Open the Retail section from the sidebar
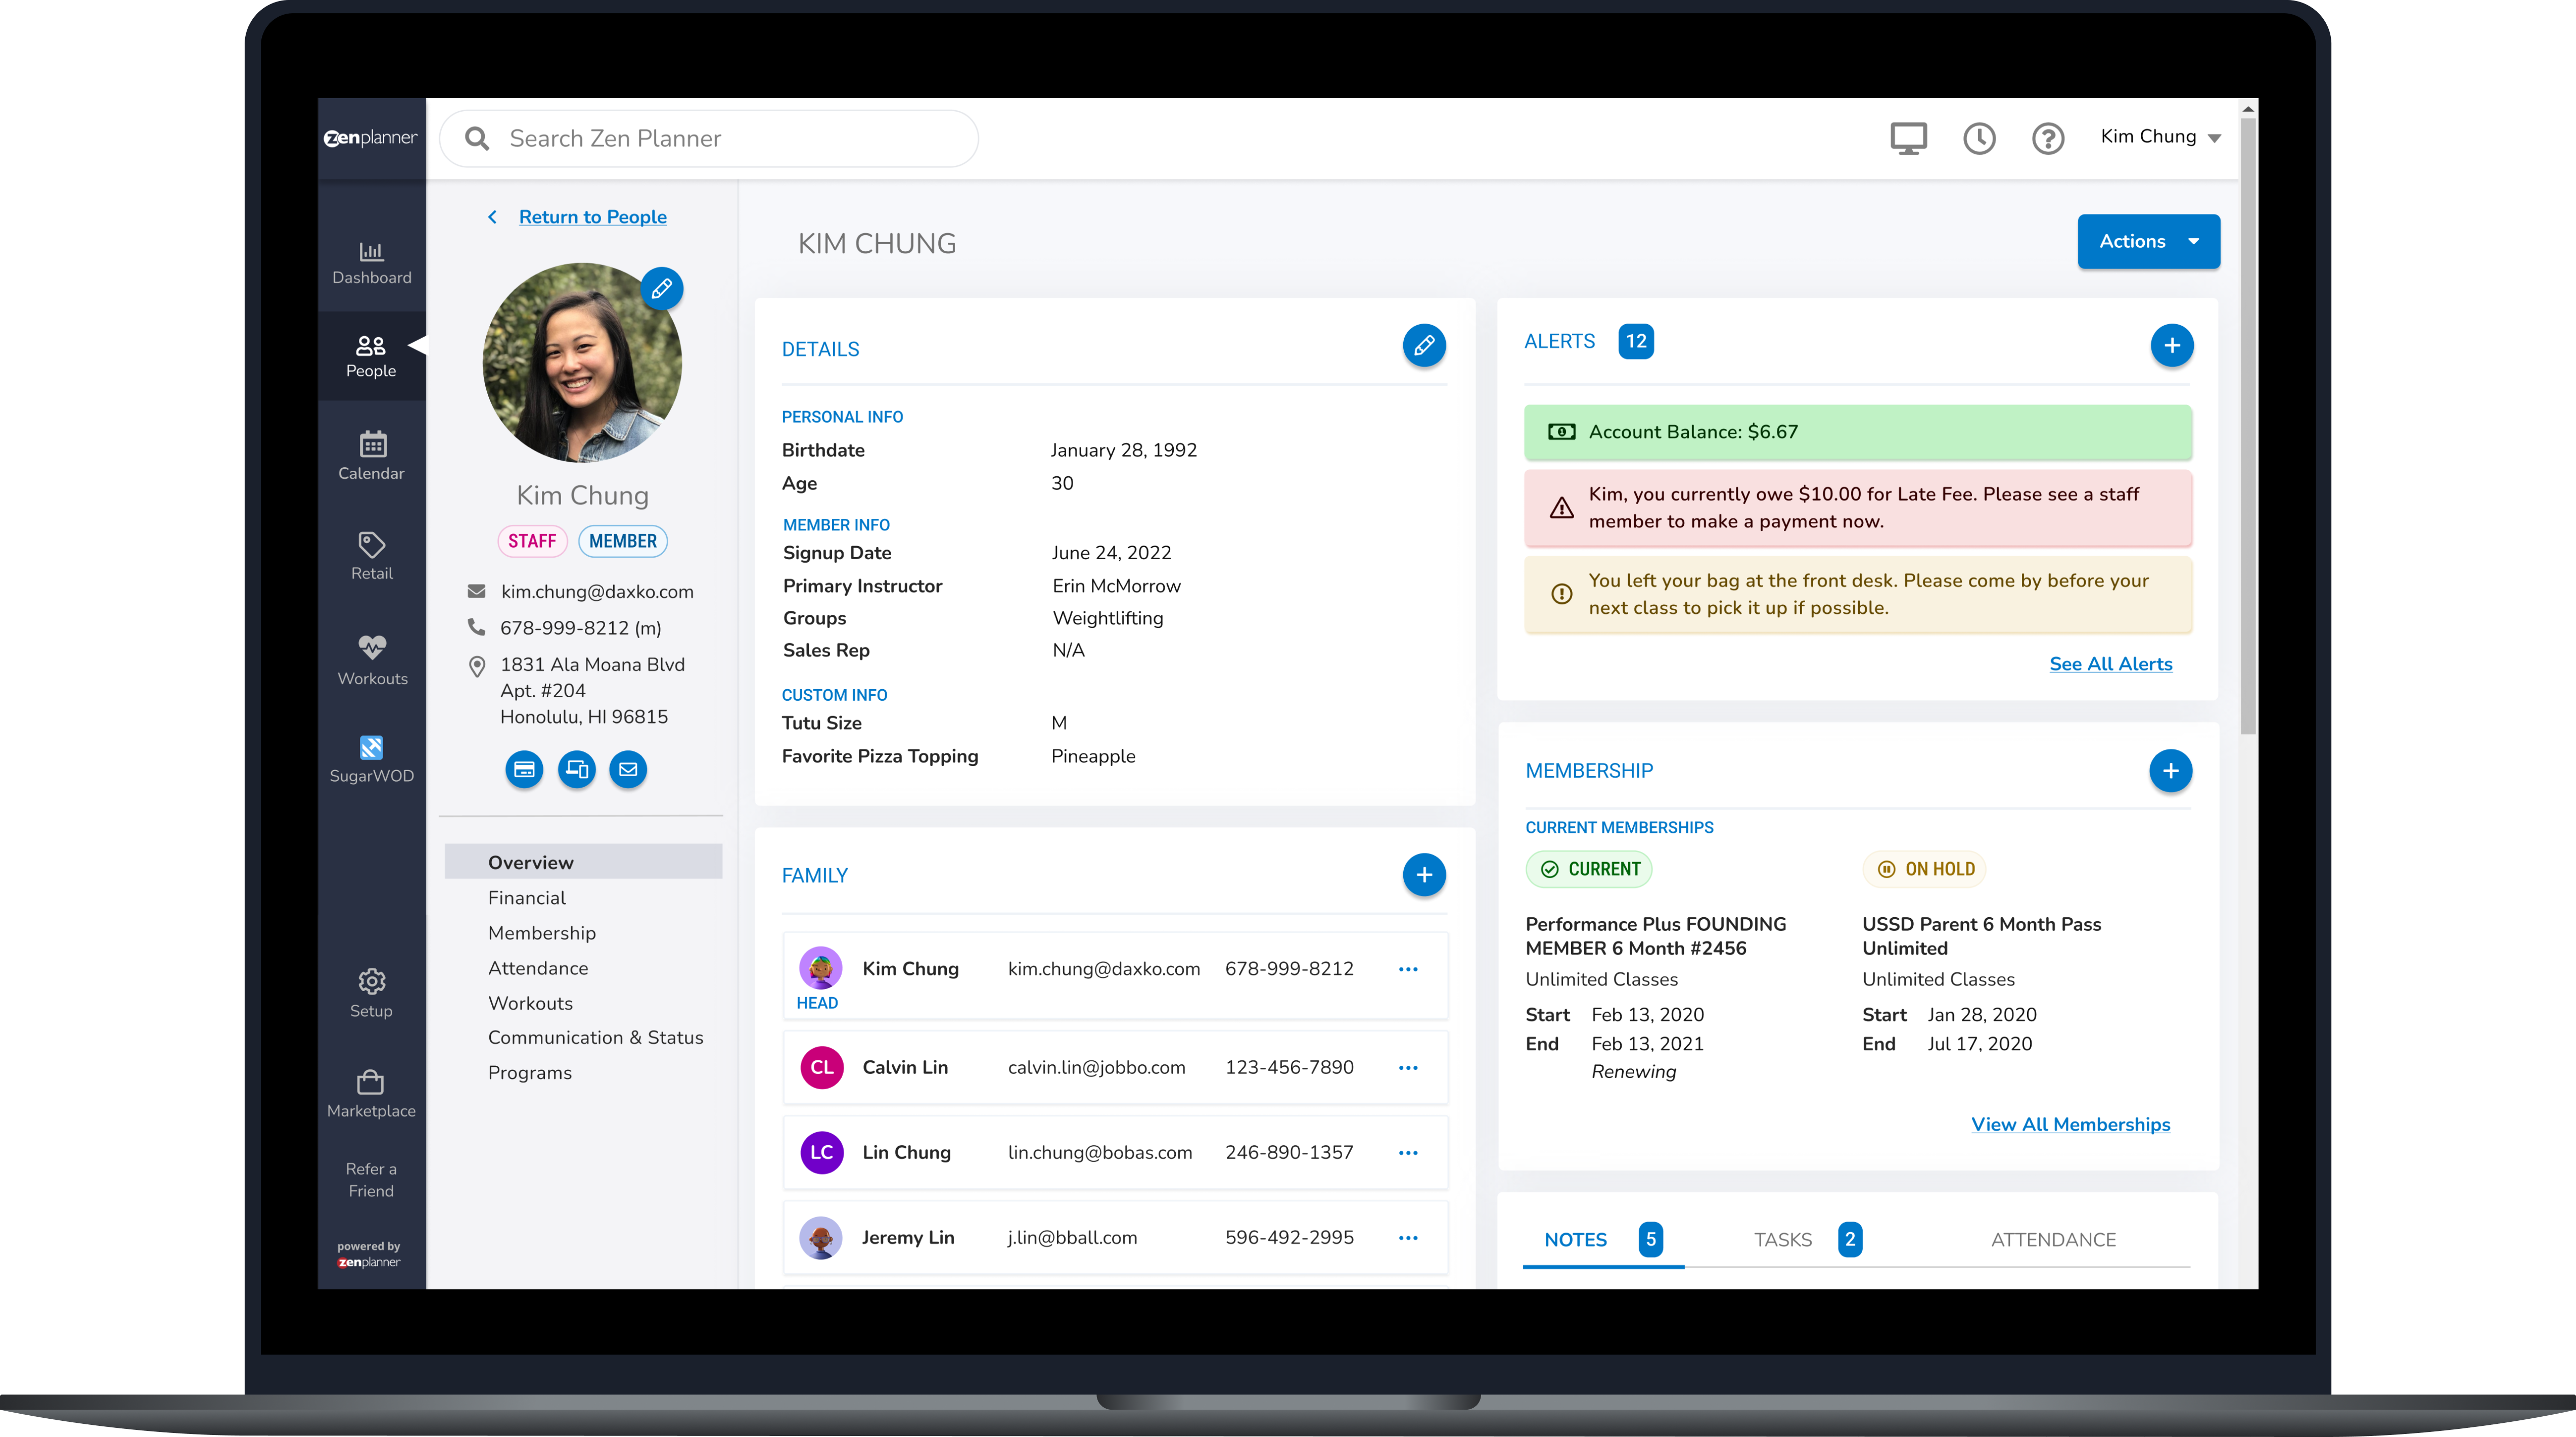The image size is (2576, 1437). click(x=371, y=557)
